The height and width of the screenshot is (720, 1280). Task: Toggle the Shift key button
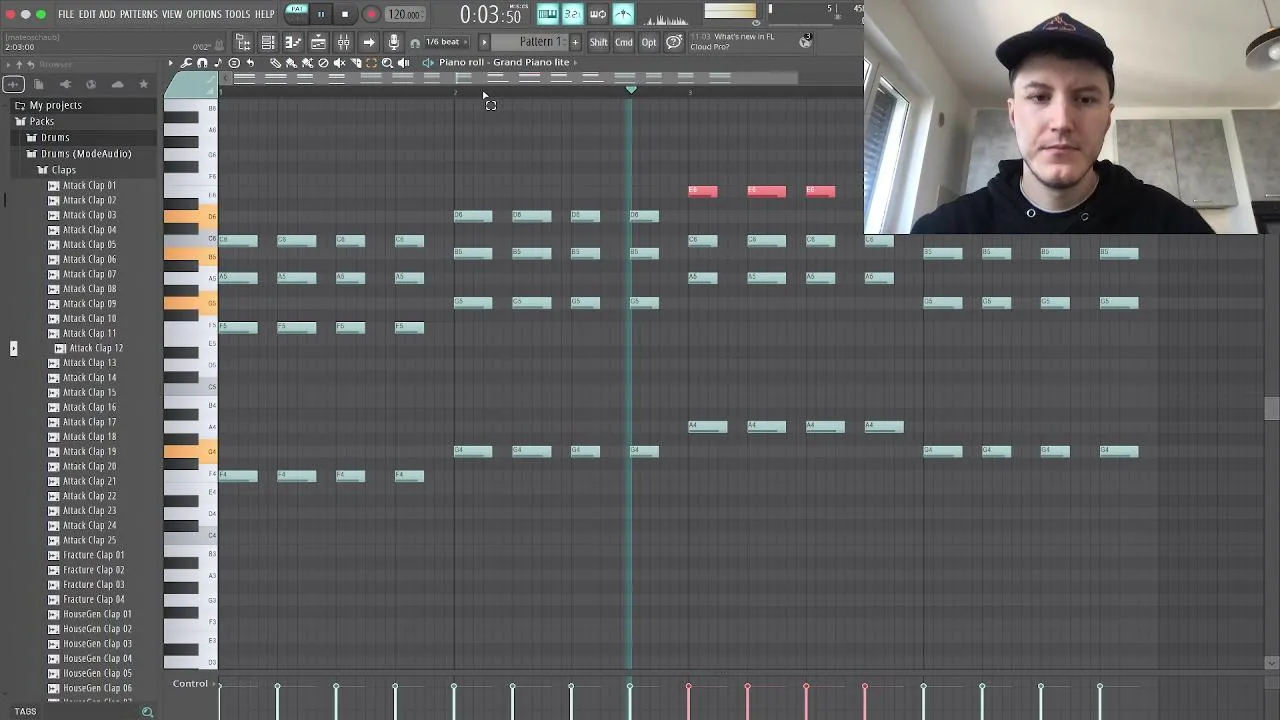[598, 42]
